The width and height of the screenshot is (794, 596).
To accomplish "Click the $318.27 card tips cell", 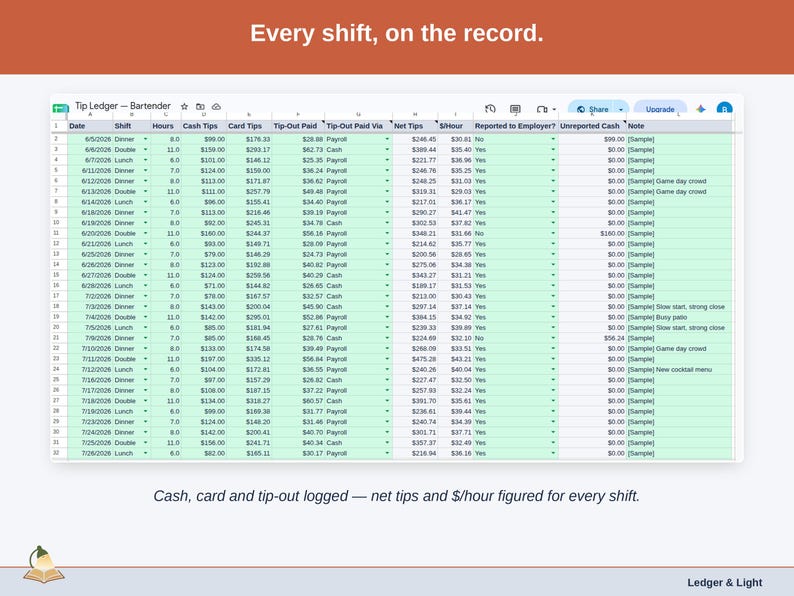I will pos(249,401).
